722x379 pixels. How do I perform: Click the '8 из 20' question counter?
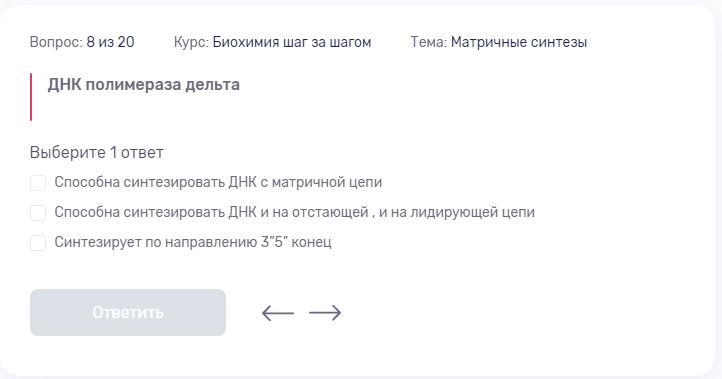(111, 42)
